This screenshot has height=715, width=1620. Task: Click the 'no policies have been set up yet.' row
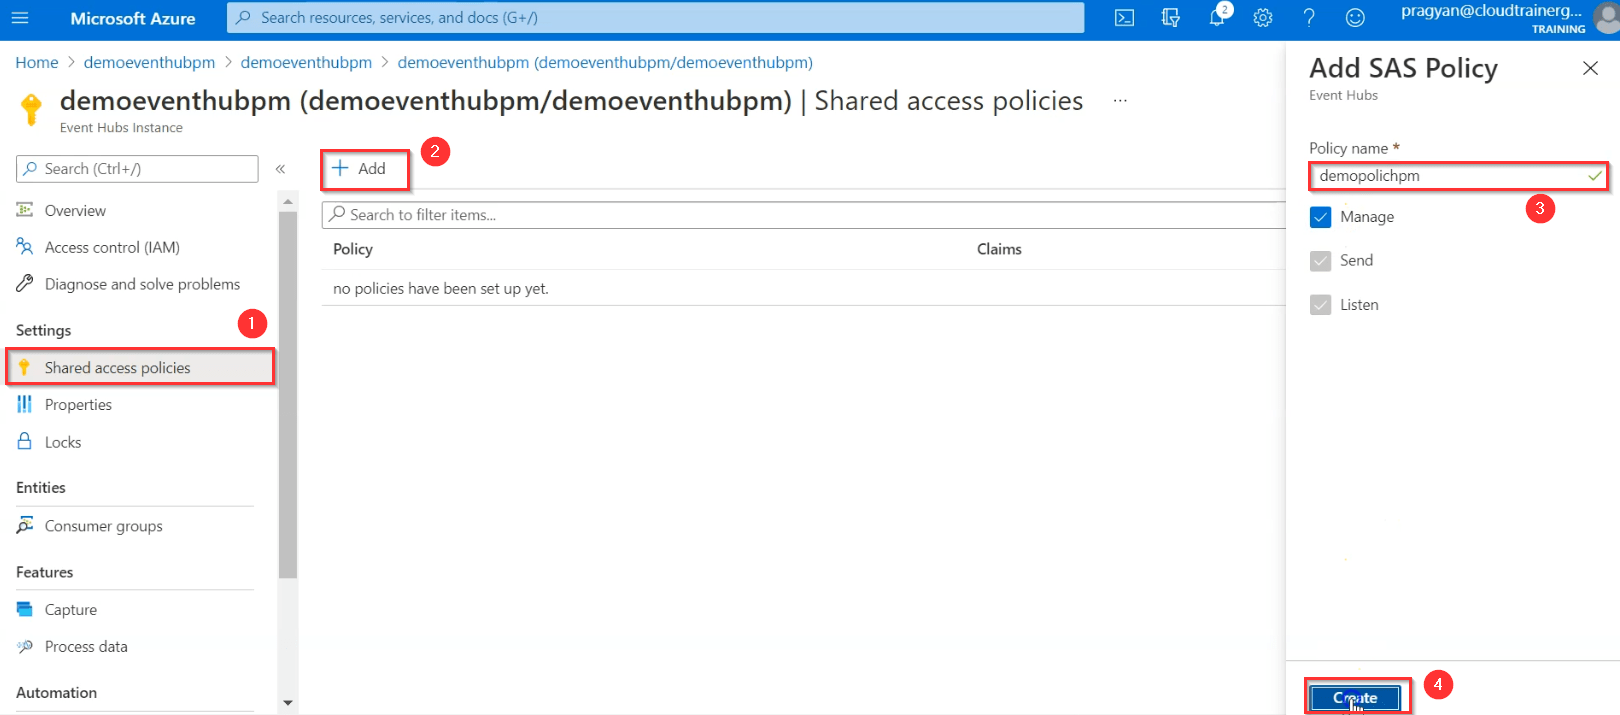(803, 288)
